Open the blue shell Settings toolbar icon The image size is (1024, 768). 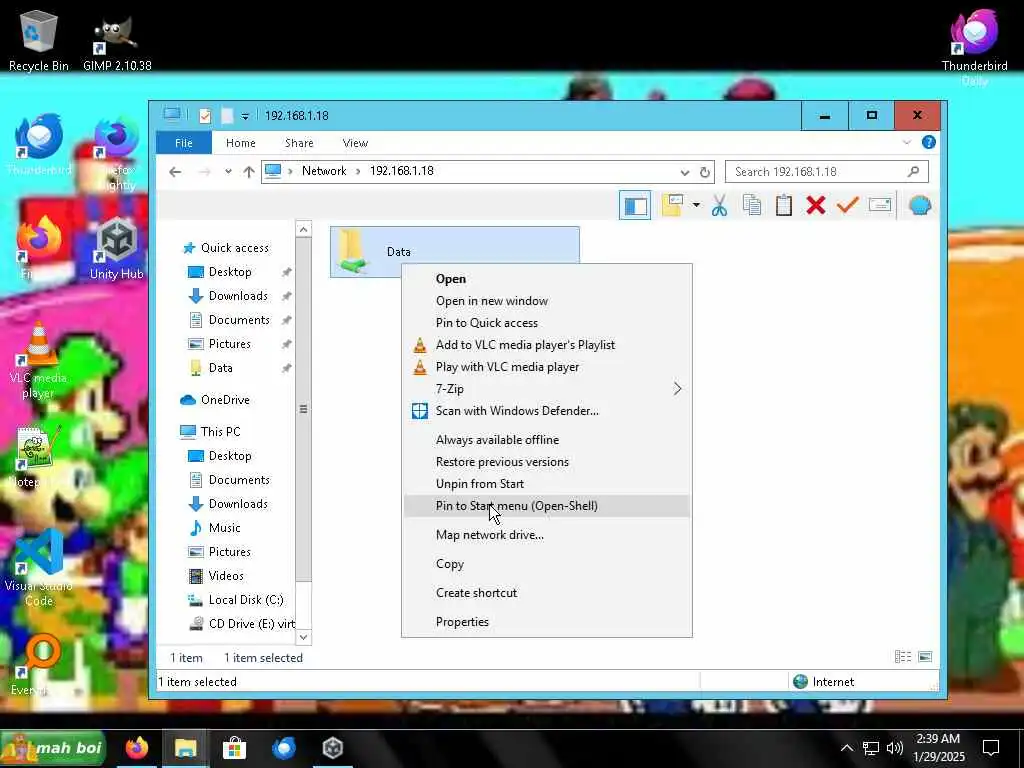[920, 206]
